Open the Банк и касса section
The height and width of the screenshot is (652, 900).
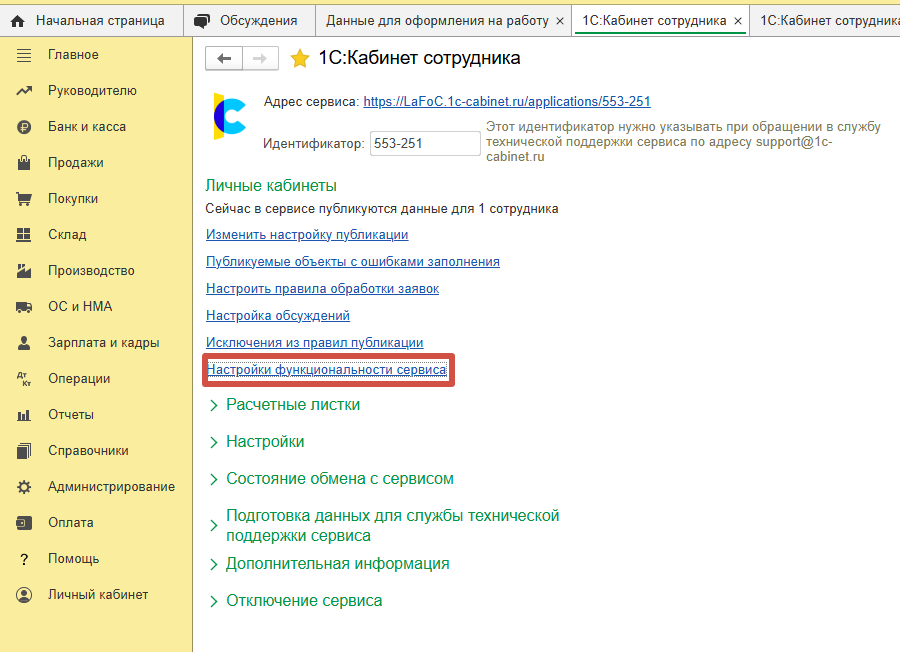coord(87,127)
